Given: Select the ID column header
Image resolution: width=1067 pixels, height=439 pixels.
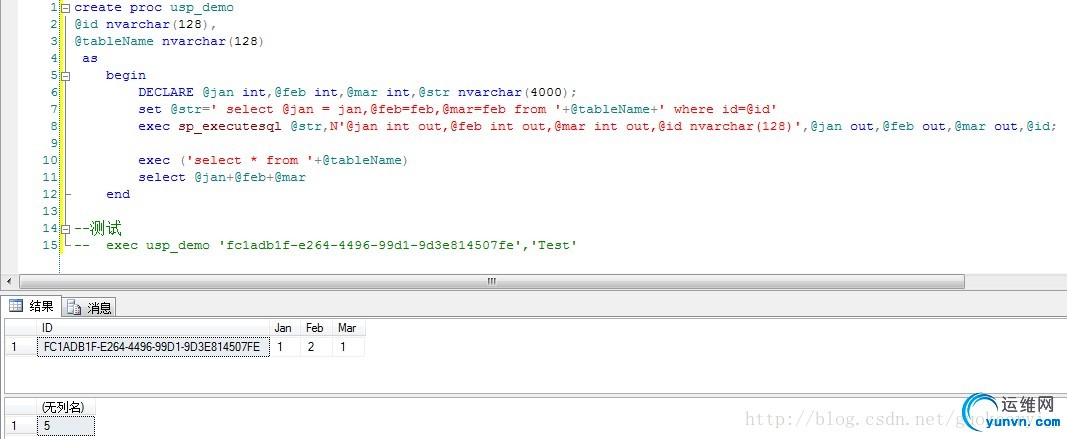Looking at the screenshot, I should point(154,328).
